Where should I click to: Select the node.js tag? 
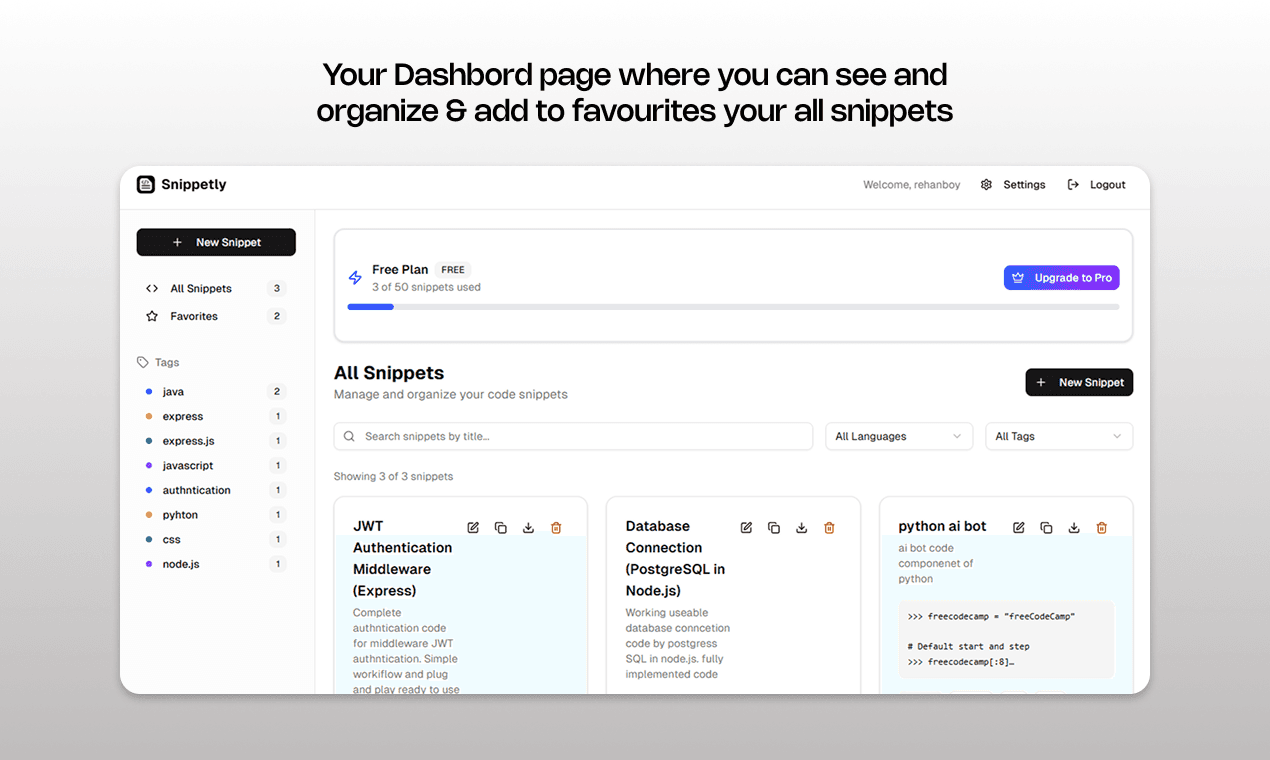[x=181, y=564]
